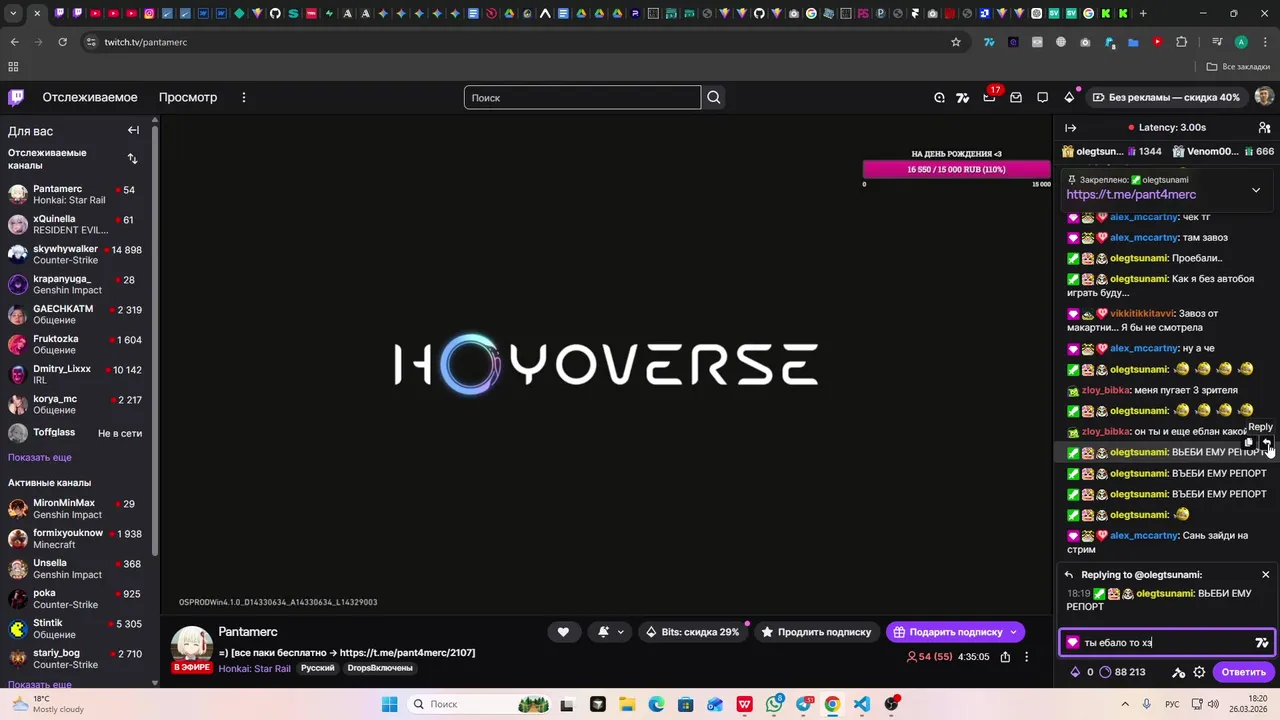1280x720 pixels.
Task: Click the left sidebar scrollbar
Action: tap(155, 340)
